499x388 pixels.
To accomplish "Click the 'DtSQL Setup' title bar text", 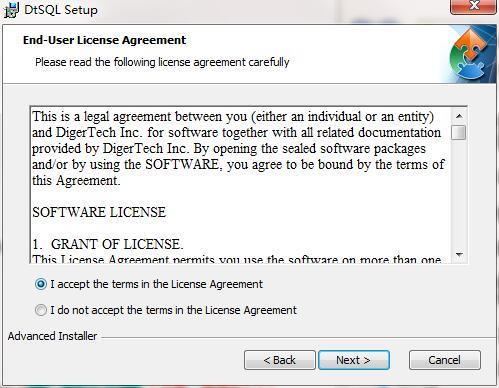I will click(61, 10).
